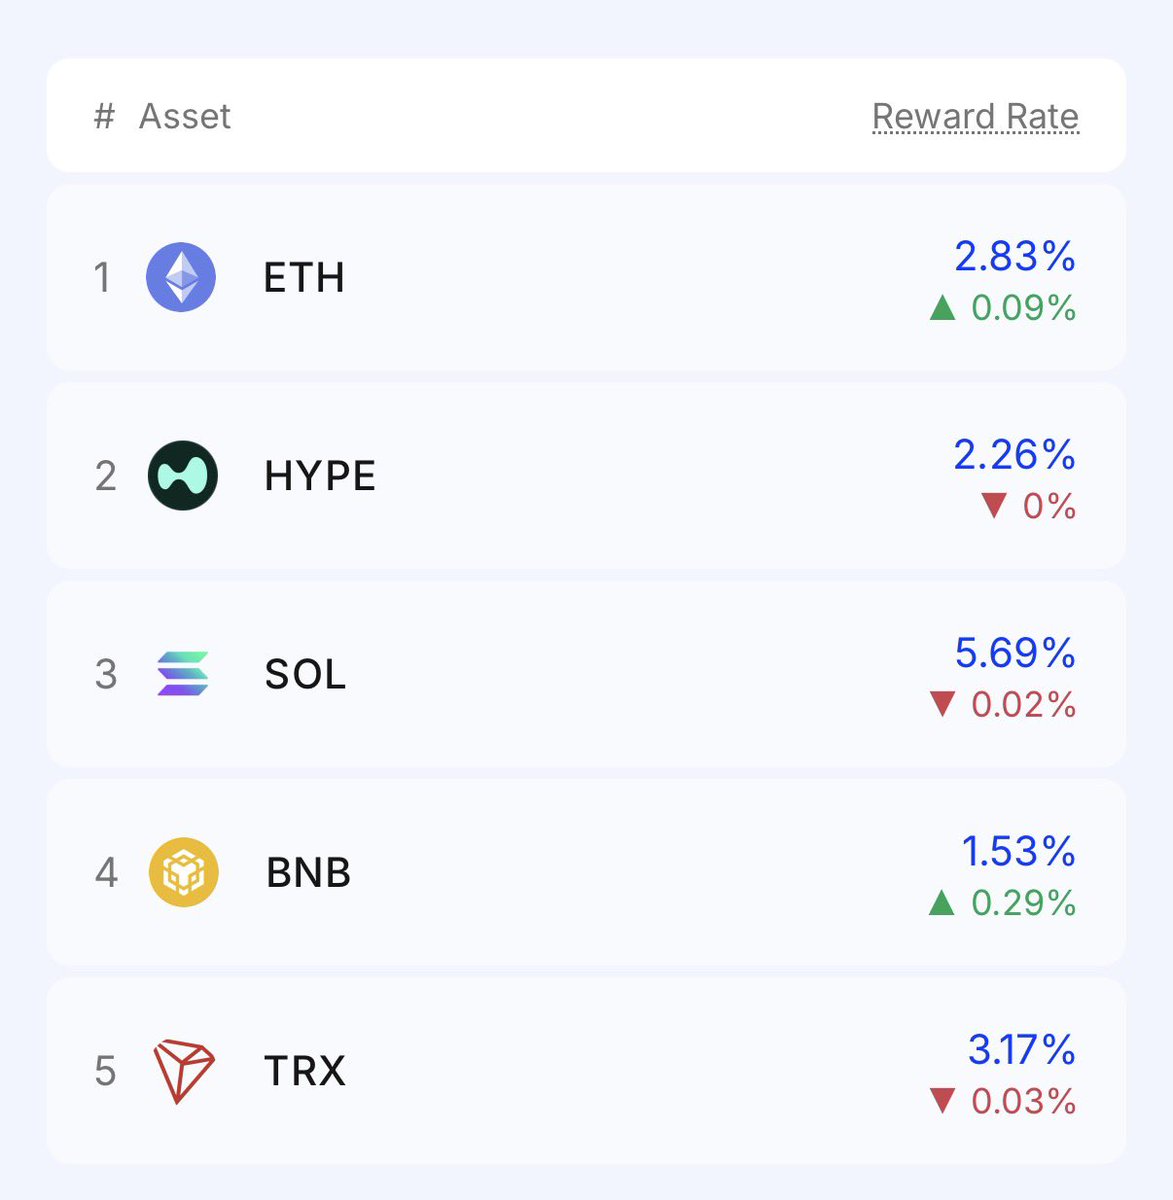Click the HYPE token dark logo
This screenshot has height=1200, width=1173.
coord(183,475)
